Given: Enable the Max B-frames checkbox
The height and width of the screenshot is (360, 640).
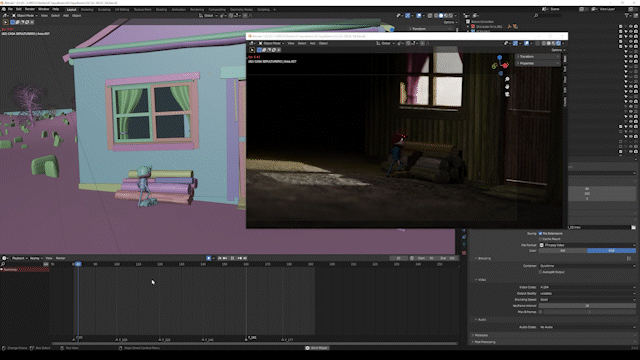Looking at the screenshot, I should coord(540,312).
